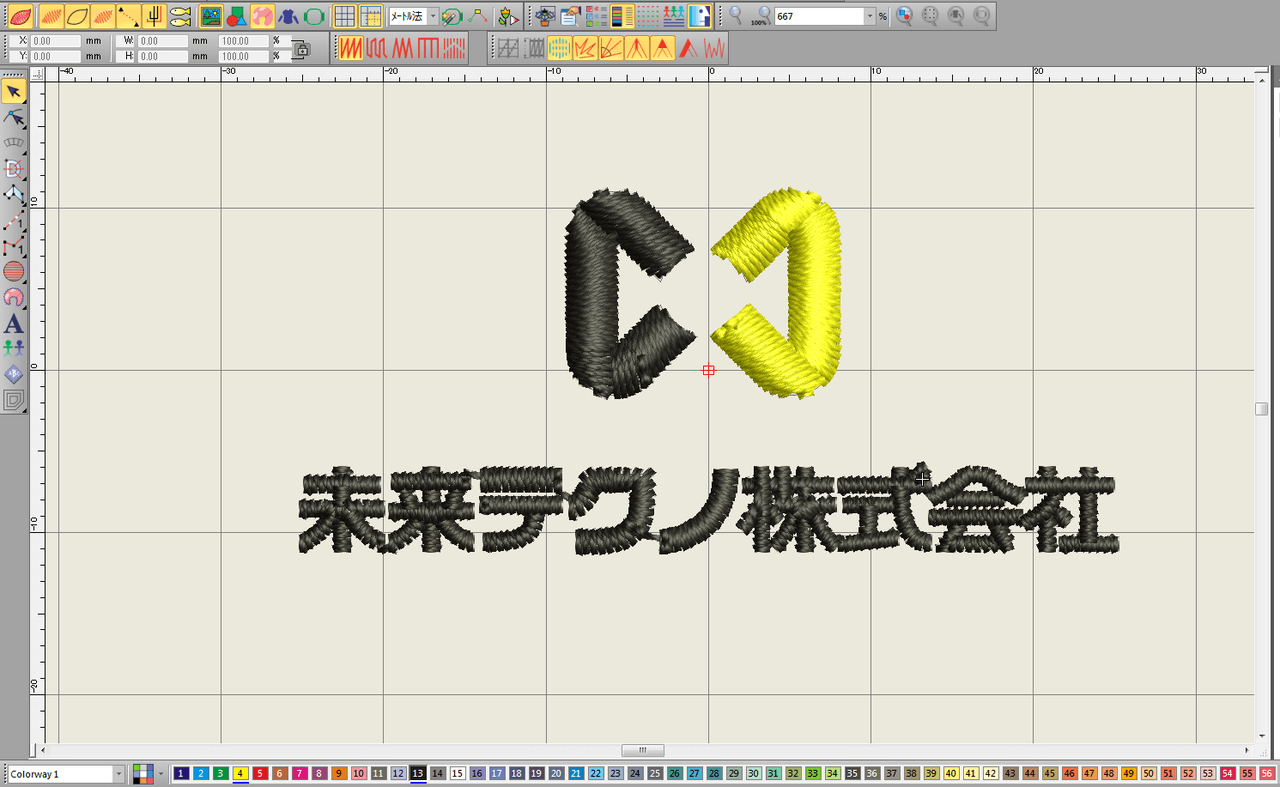
Task: Select the E stitch comb icon
Action: click(428, 47)
